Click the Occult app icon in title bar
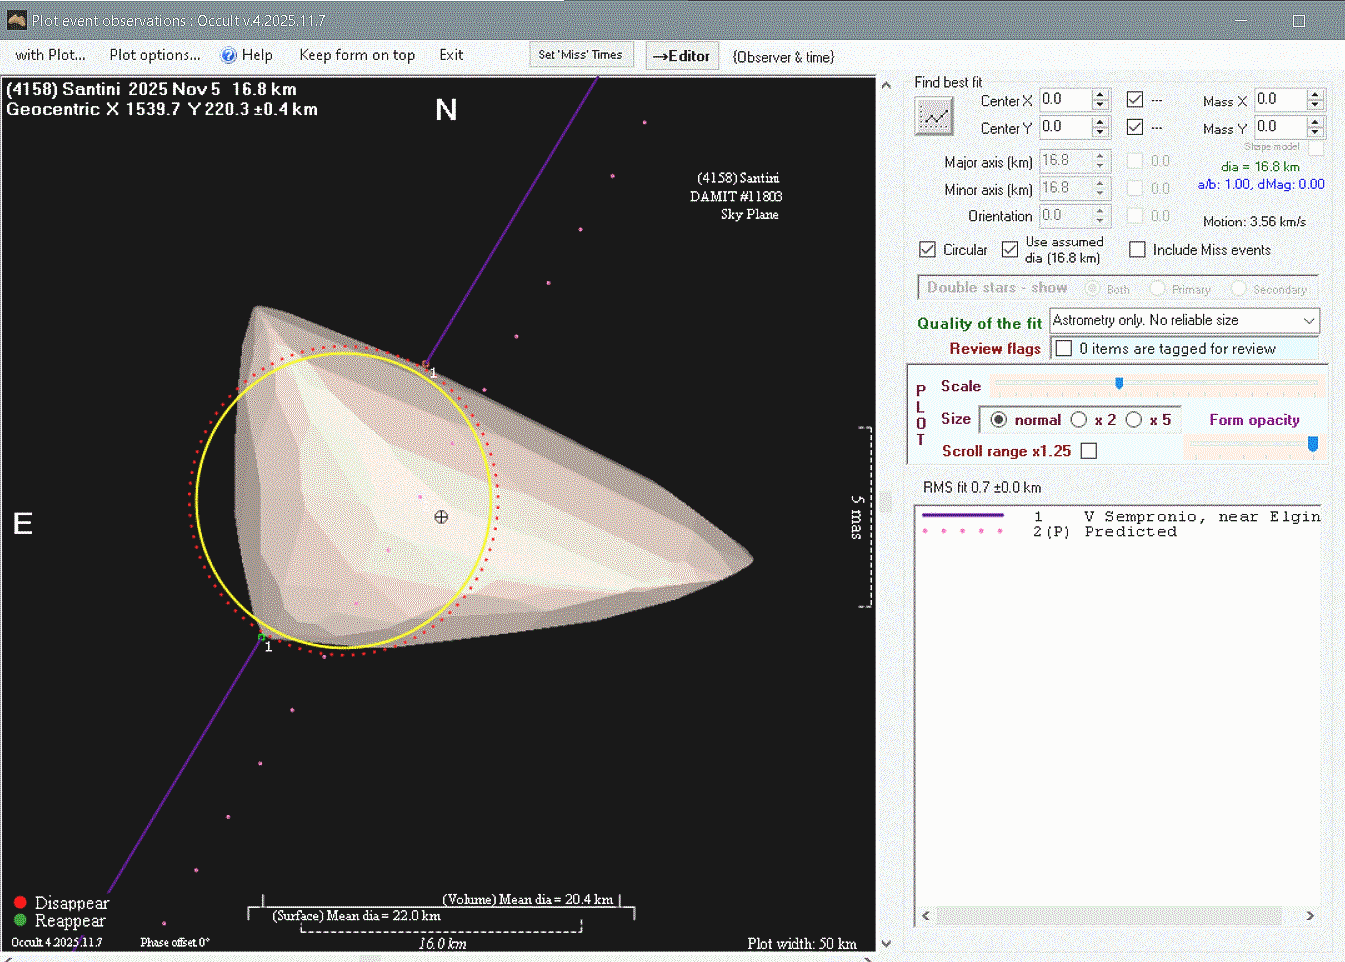The height and width of the screenshot is (962, 1345). click(x=16, y=20)
